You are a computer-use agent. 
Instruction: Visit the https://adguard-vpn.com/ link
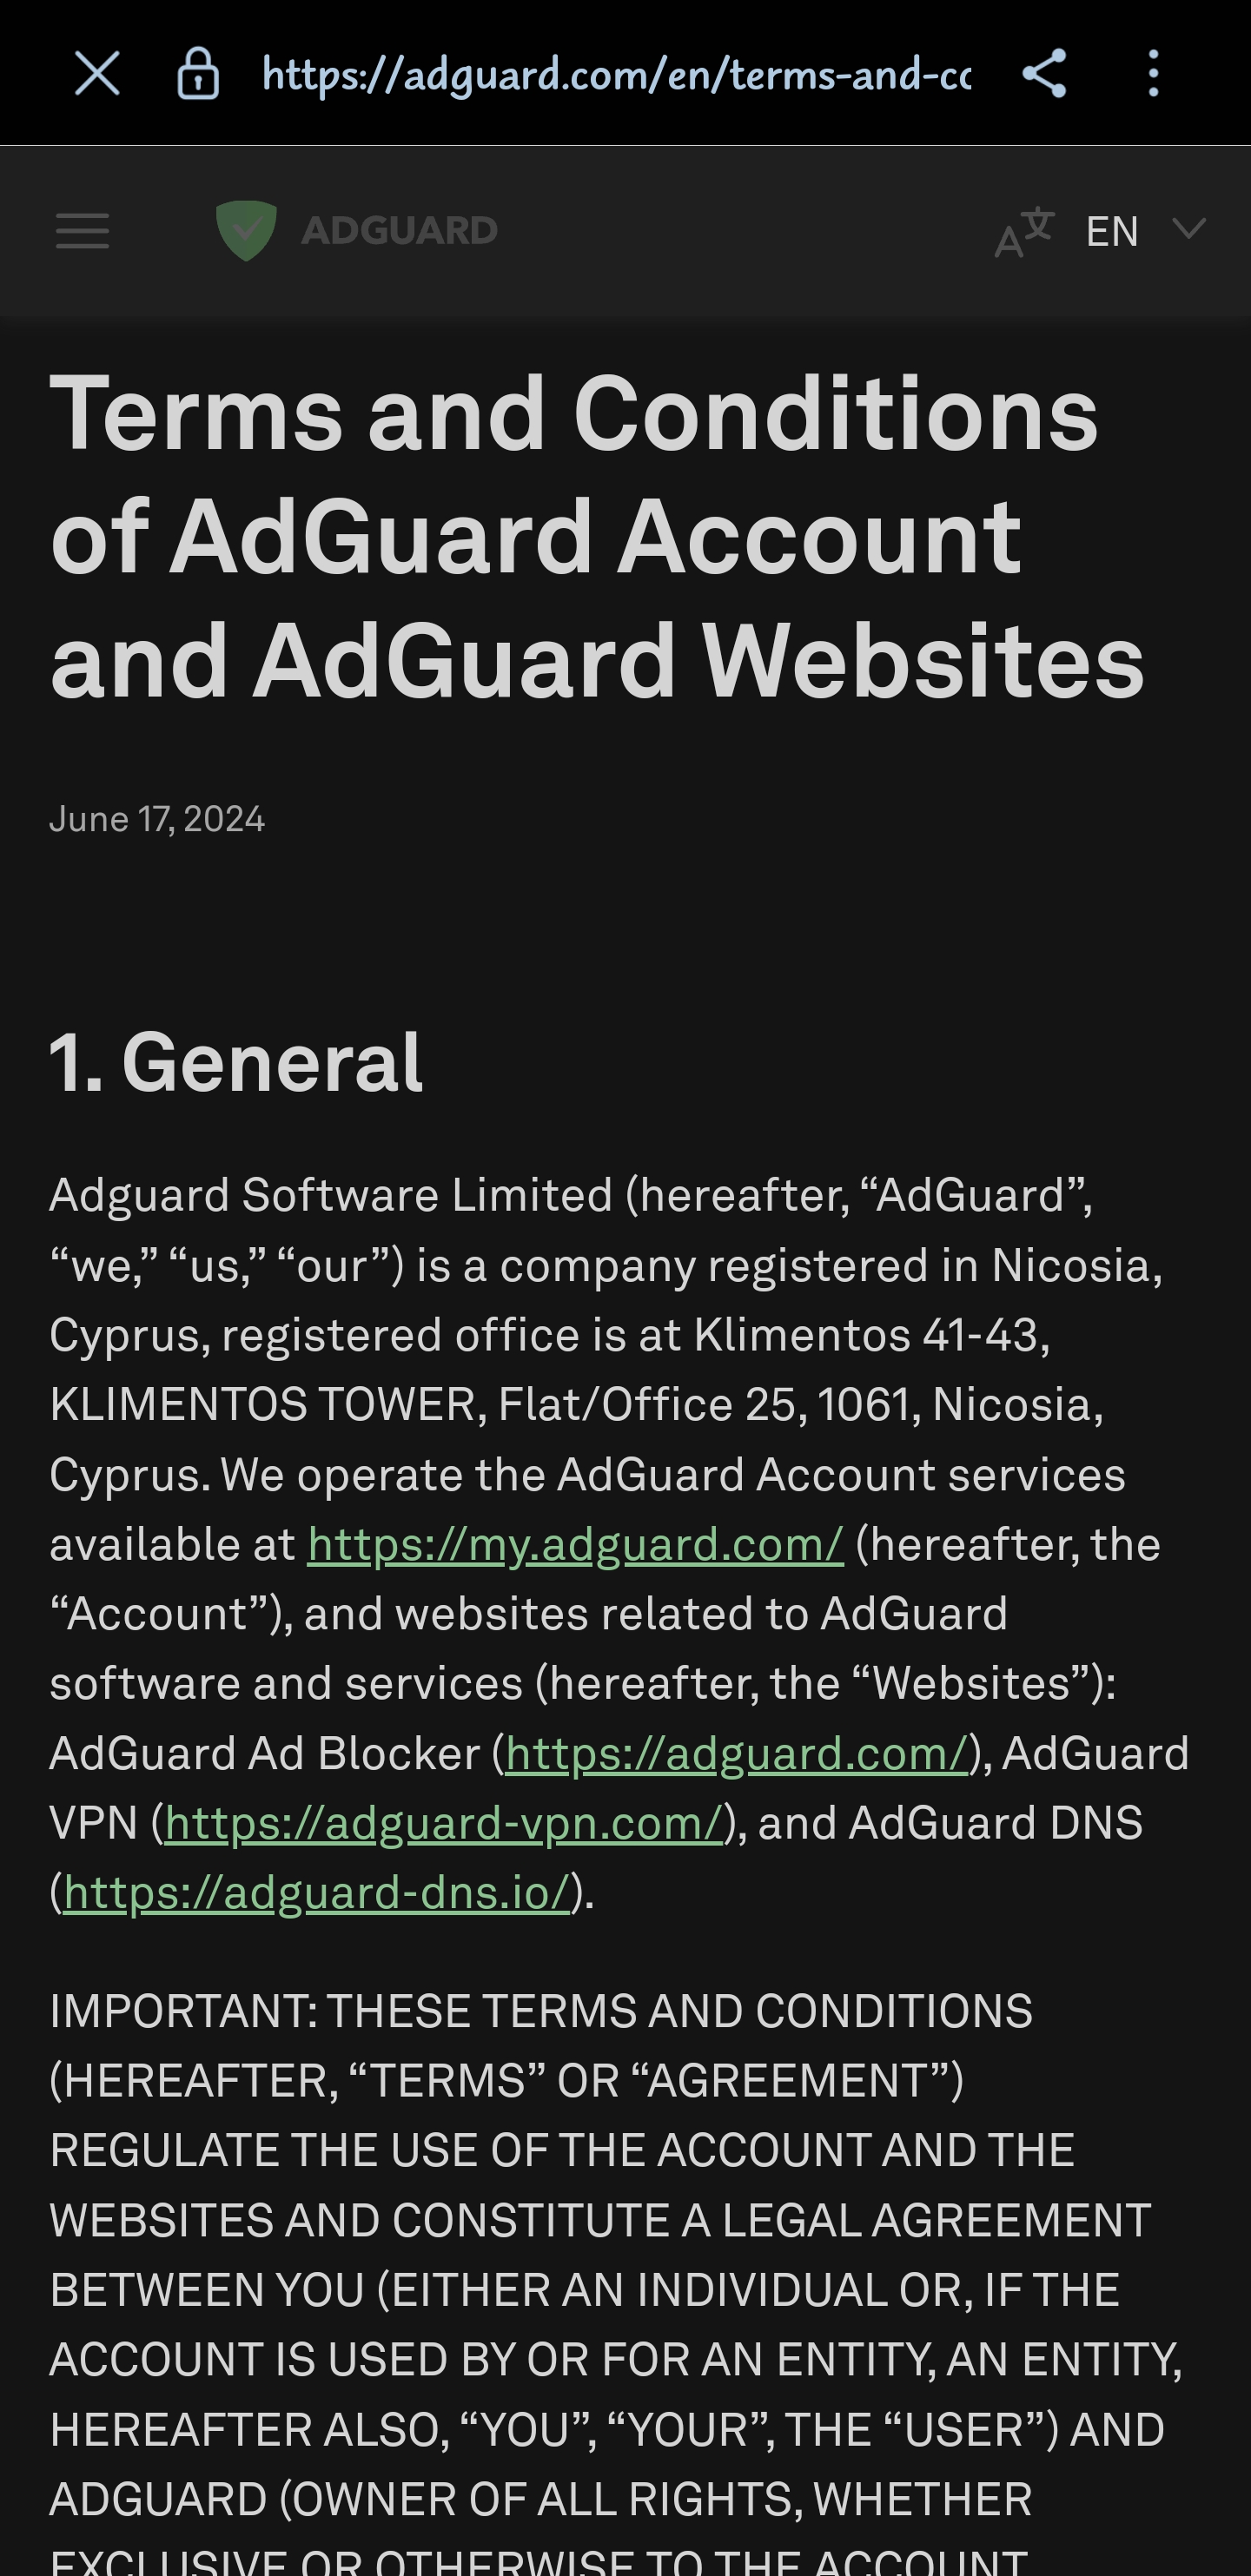point(443,1822)
